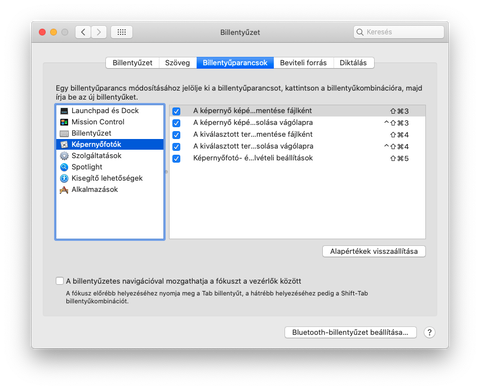This screenshot has width=480, height=390.
Task: Select Kisegítő lehetőségek category
Action: click(110, 178)
